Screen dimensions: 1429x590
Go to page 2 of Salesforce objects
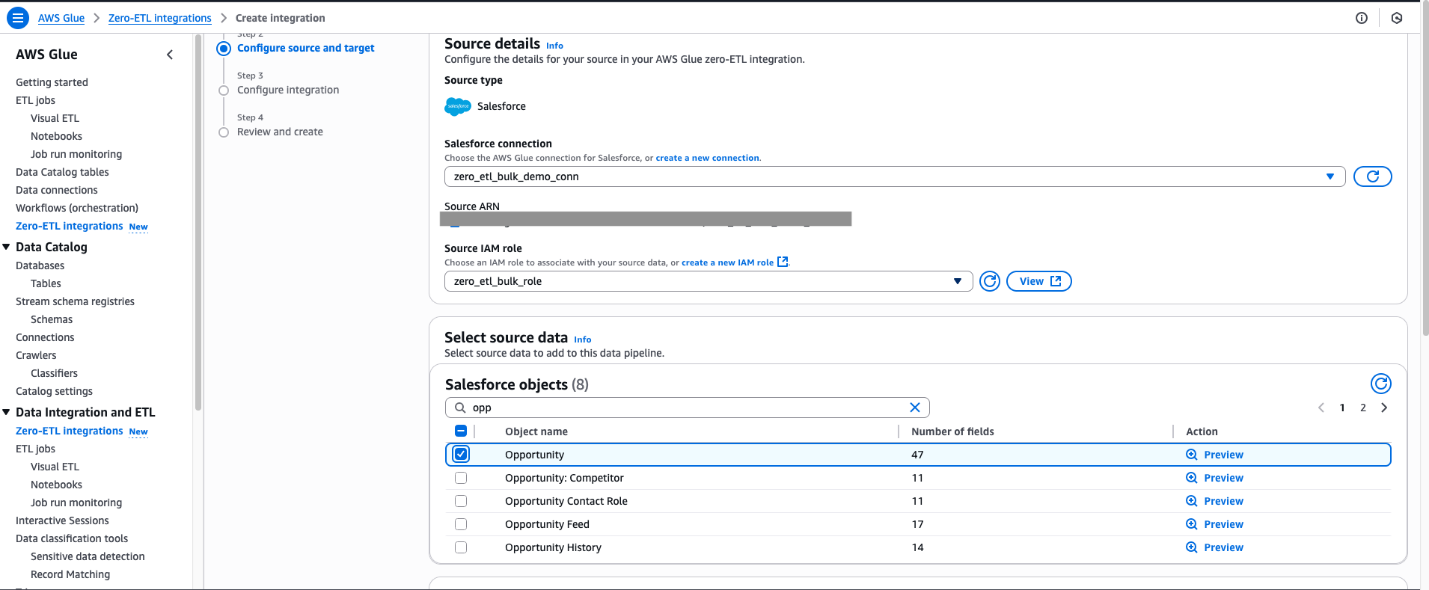1362,407
